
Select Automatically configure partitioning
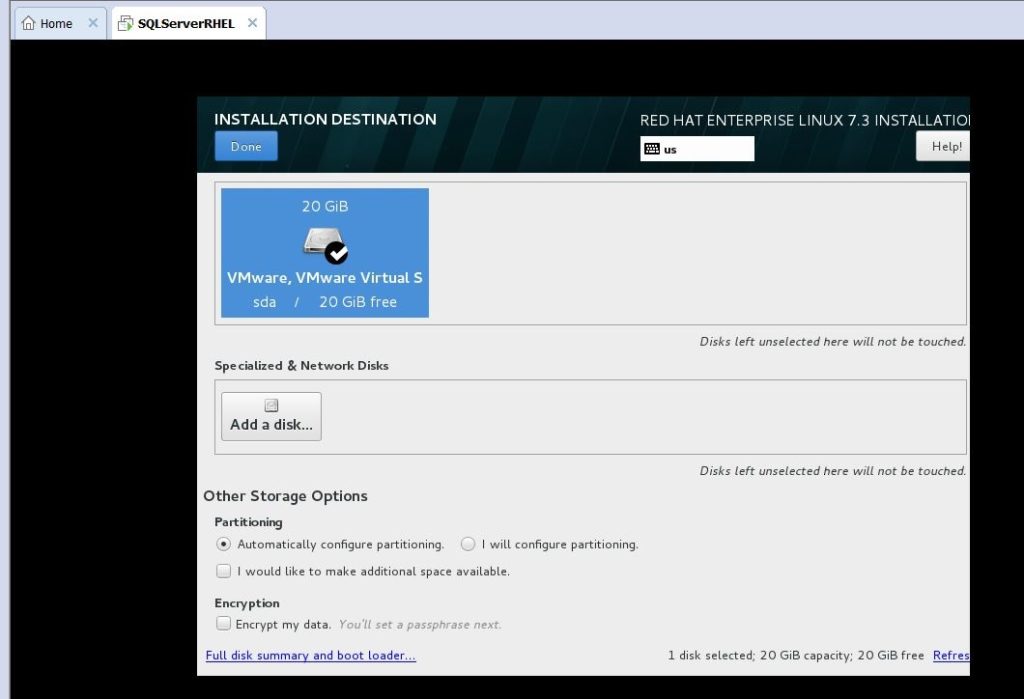pos(224,544)
